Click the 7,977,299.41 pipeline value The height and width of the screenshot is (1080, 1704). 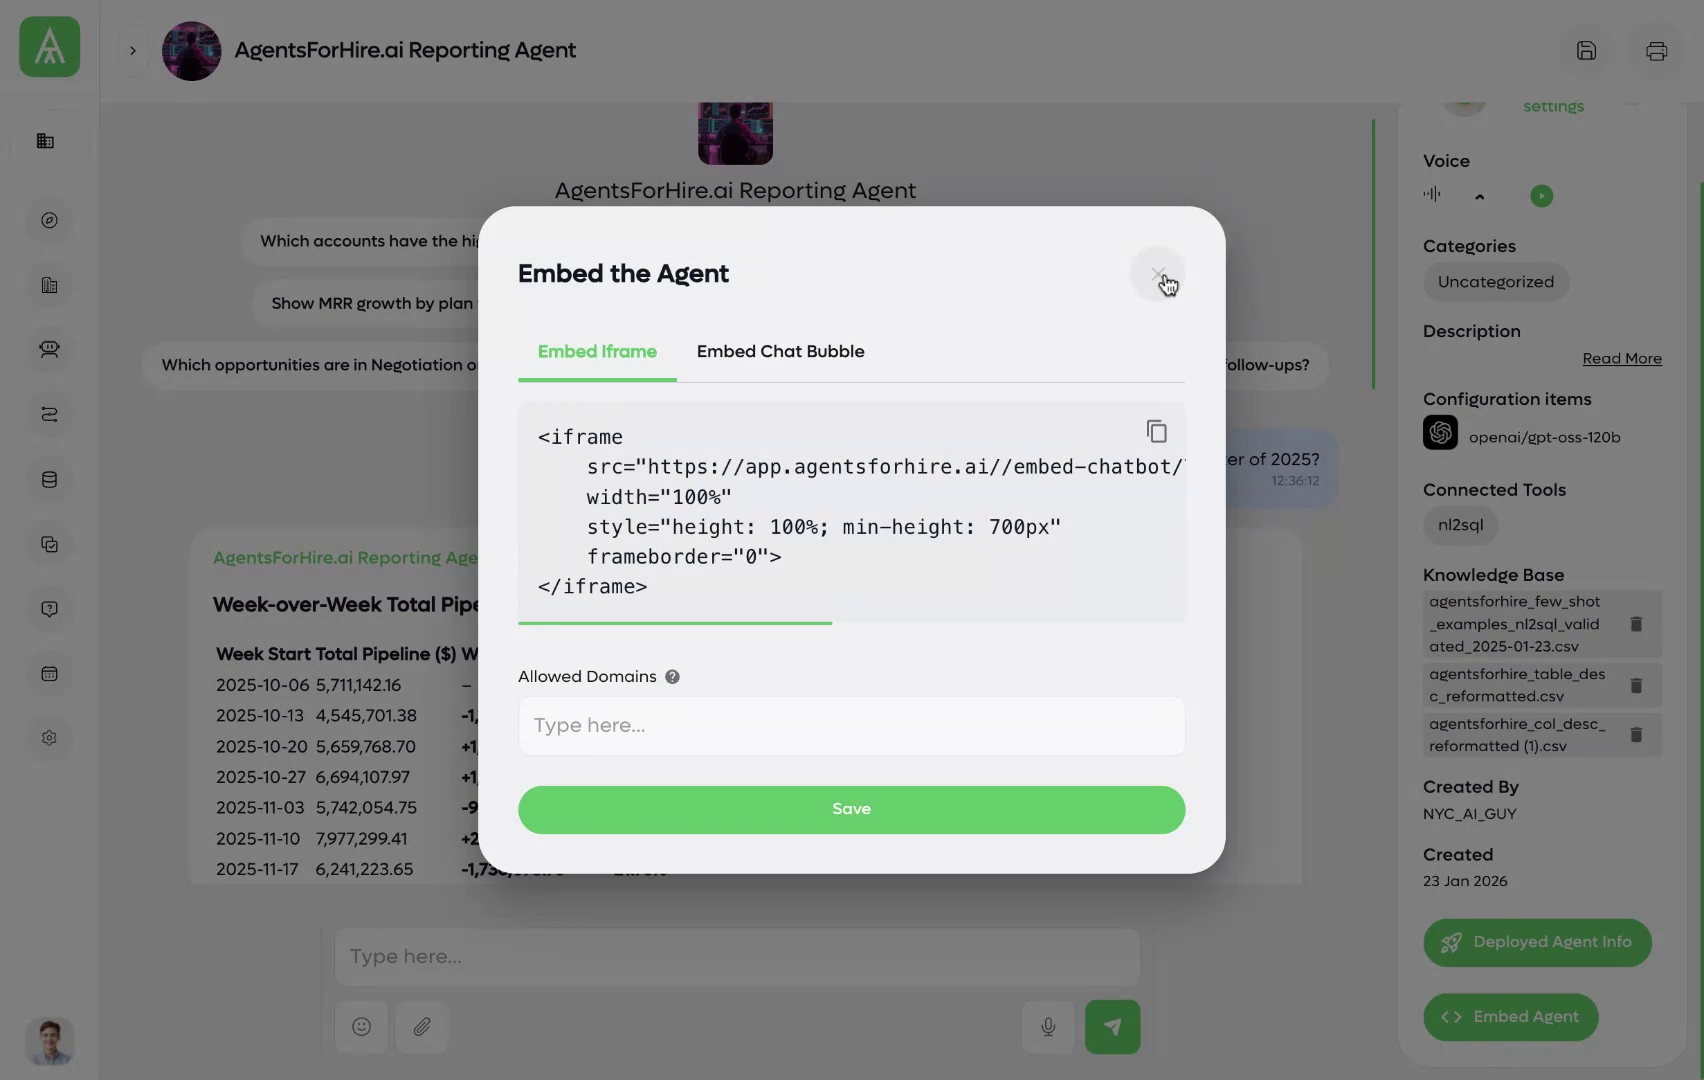pos(361,839)
